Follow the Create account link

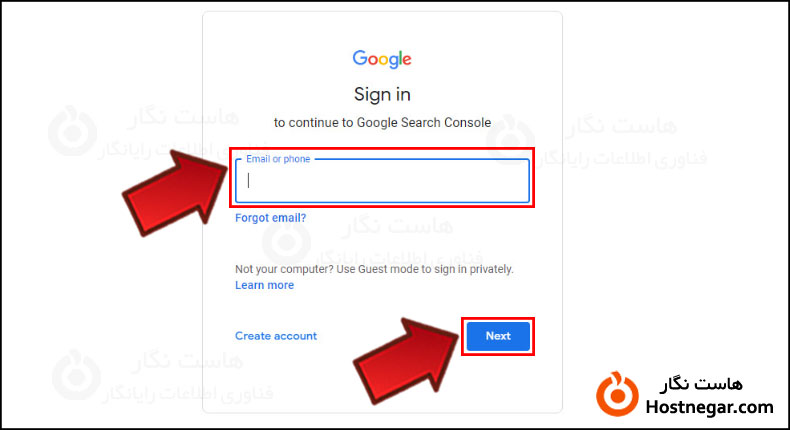click(276, 336)
